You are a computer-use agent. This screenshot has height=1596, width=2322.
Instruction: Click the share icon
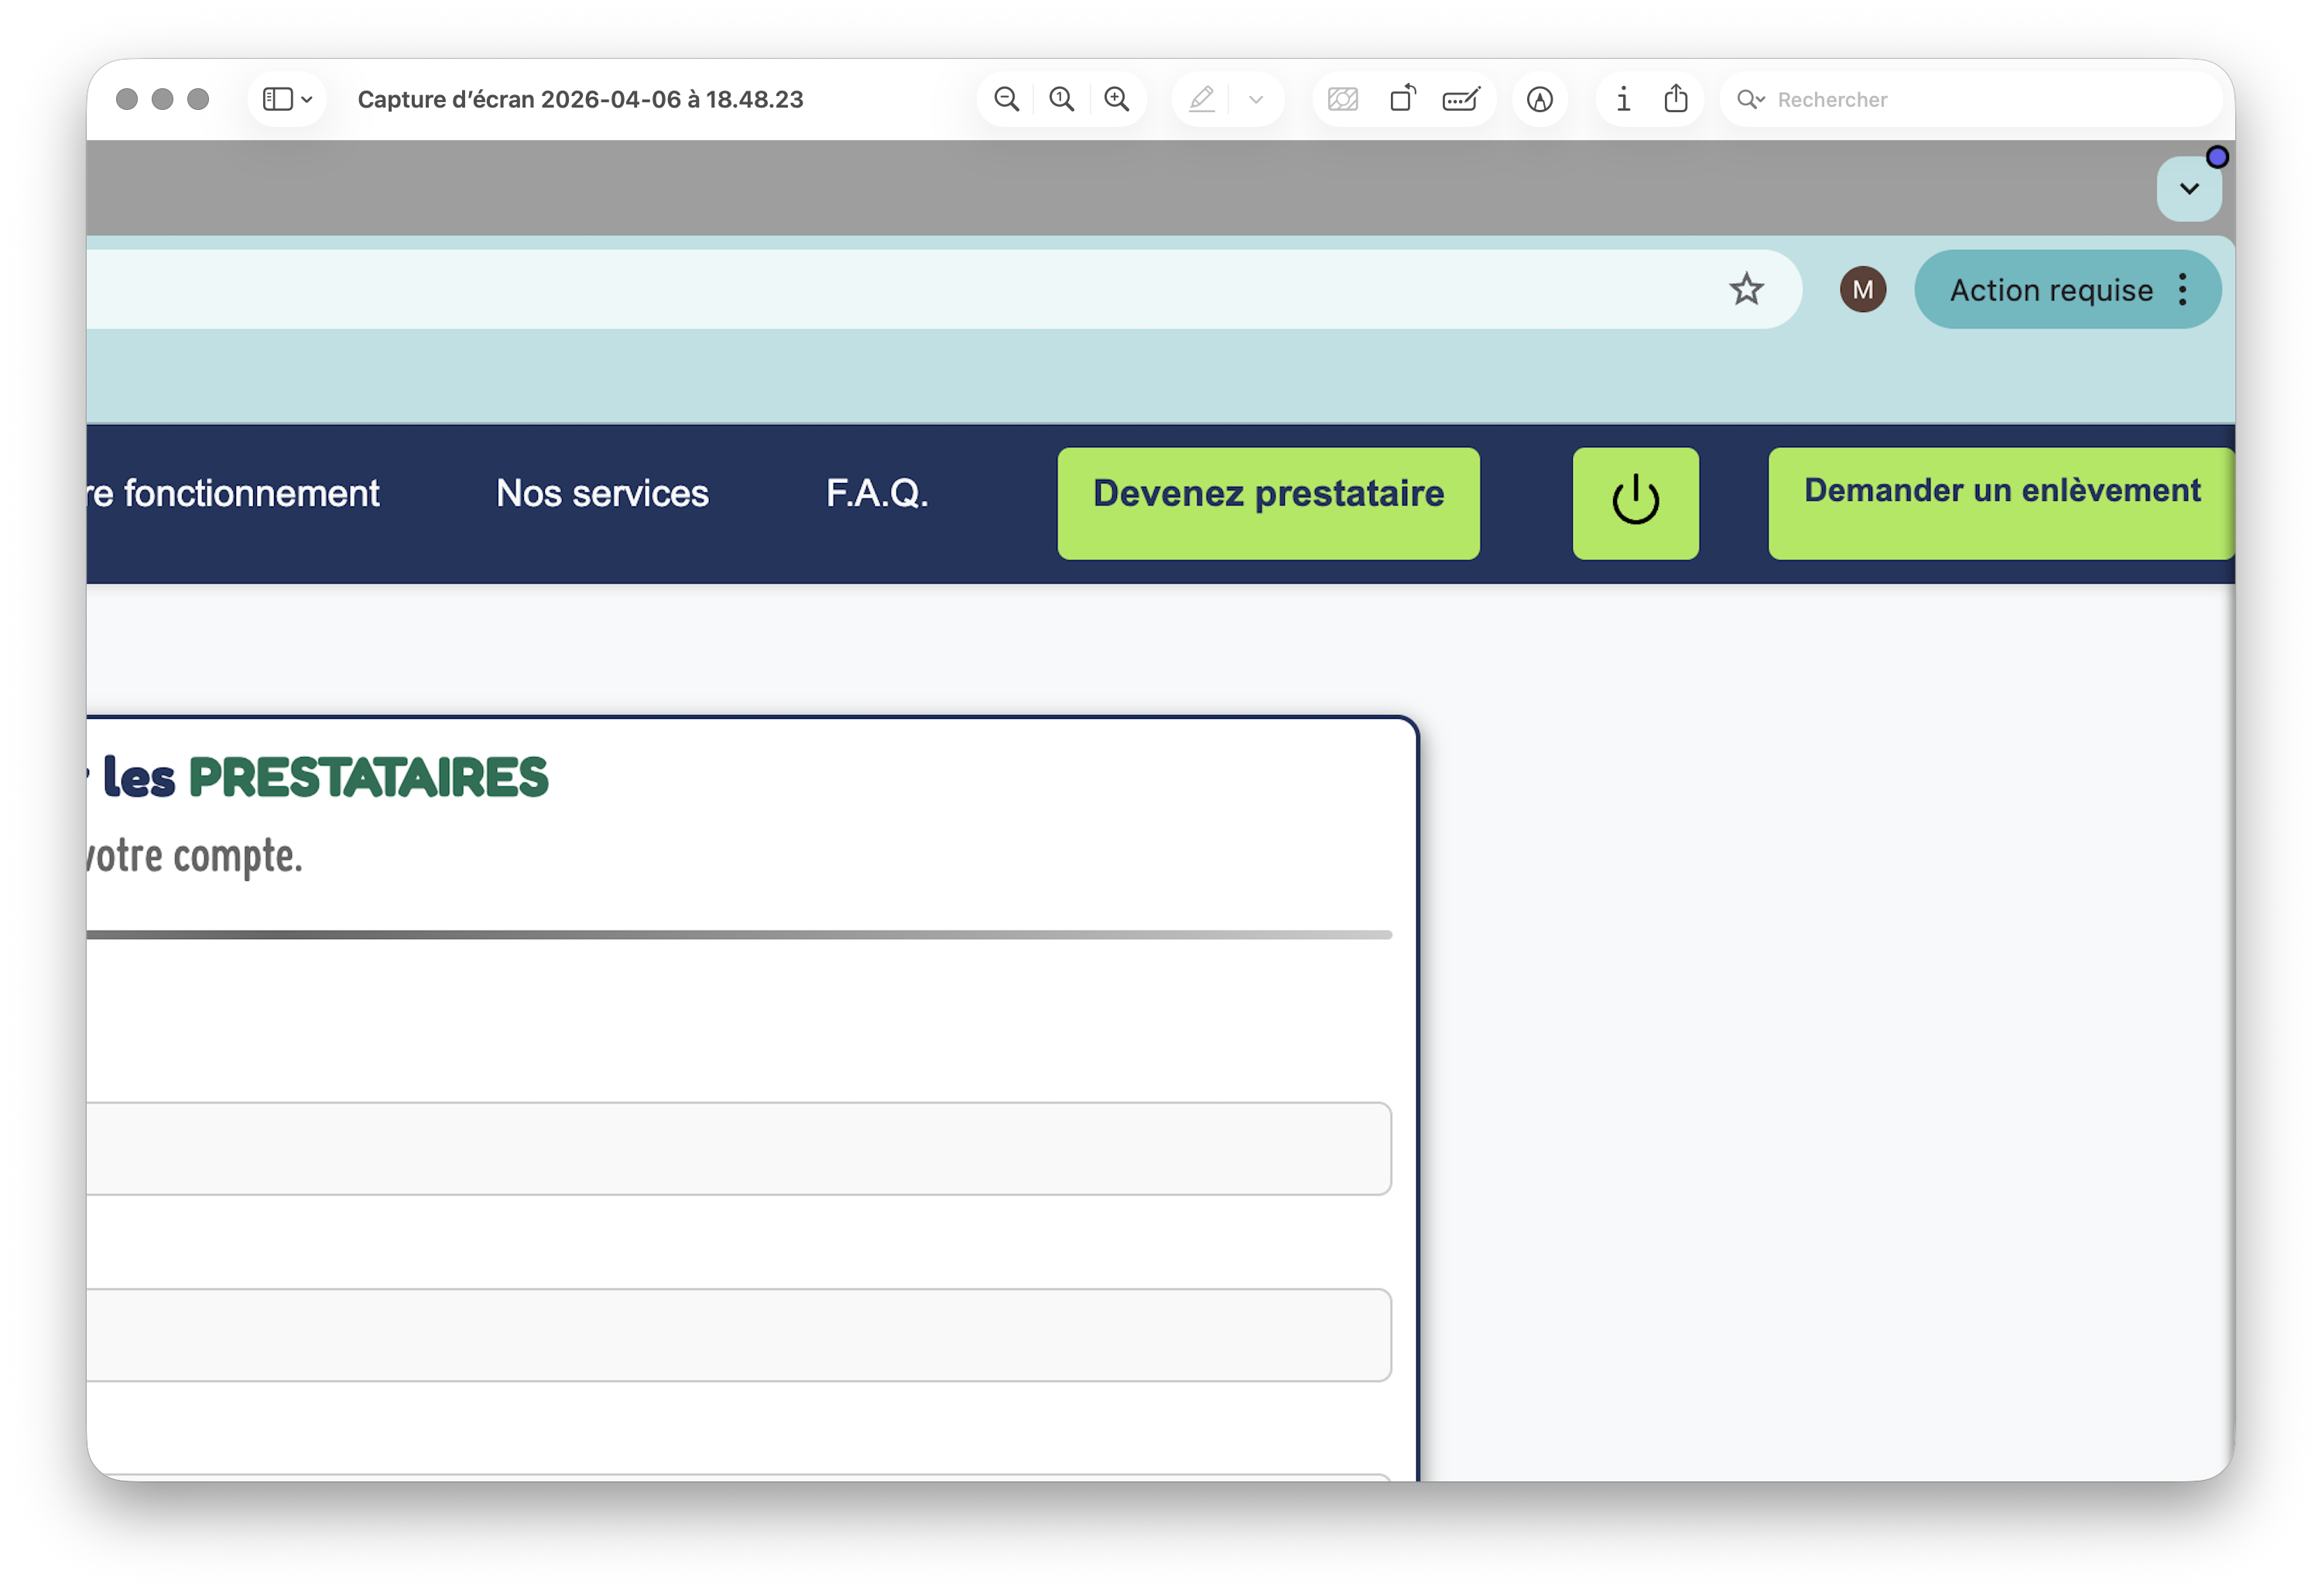(x=1676, y=99)
